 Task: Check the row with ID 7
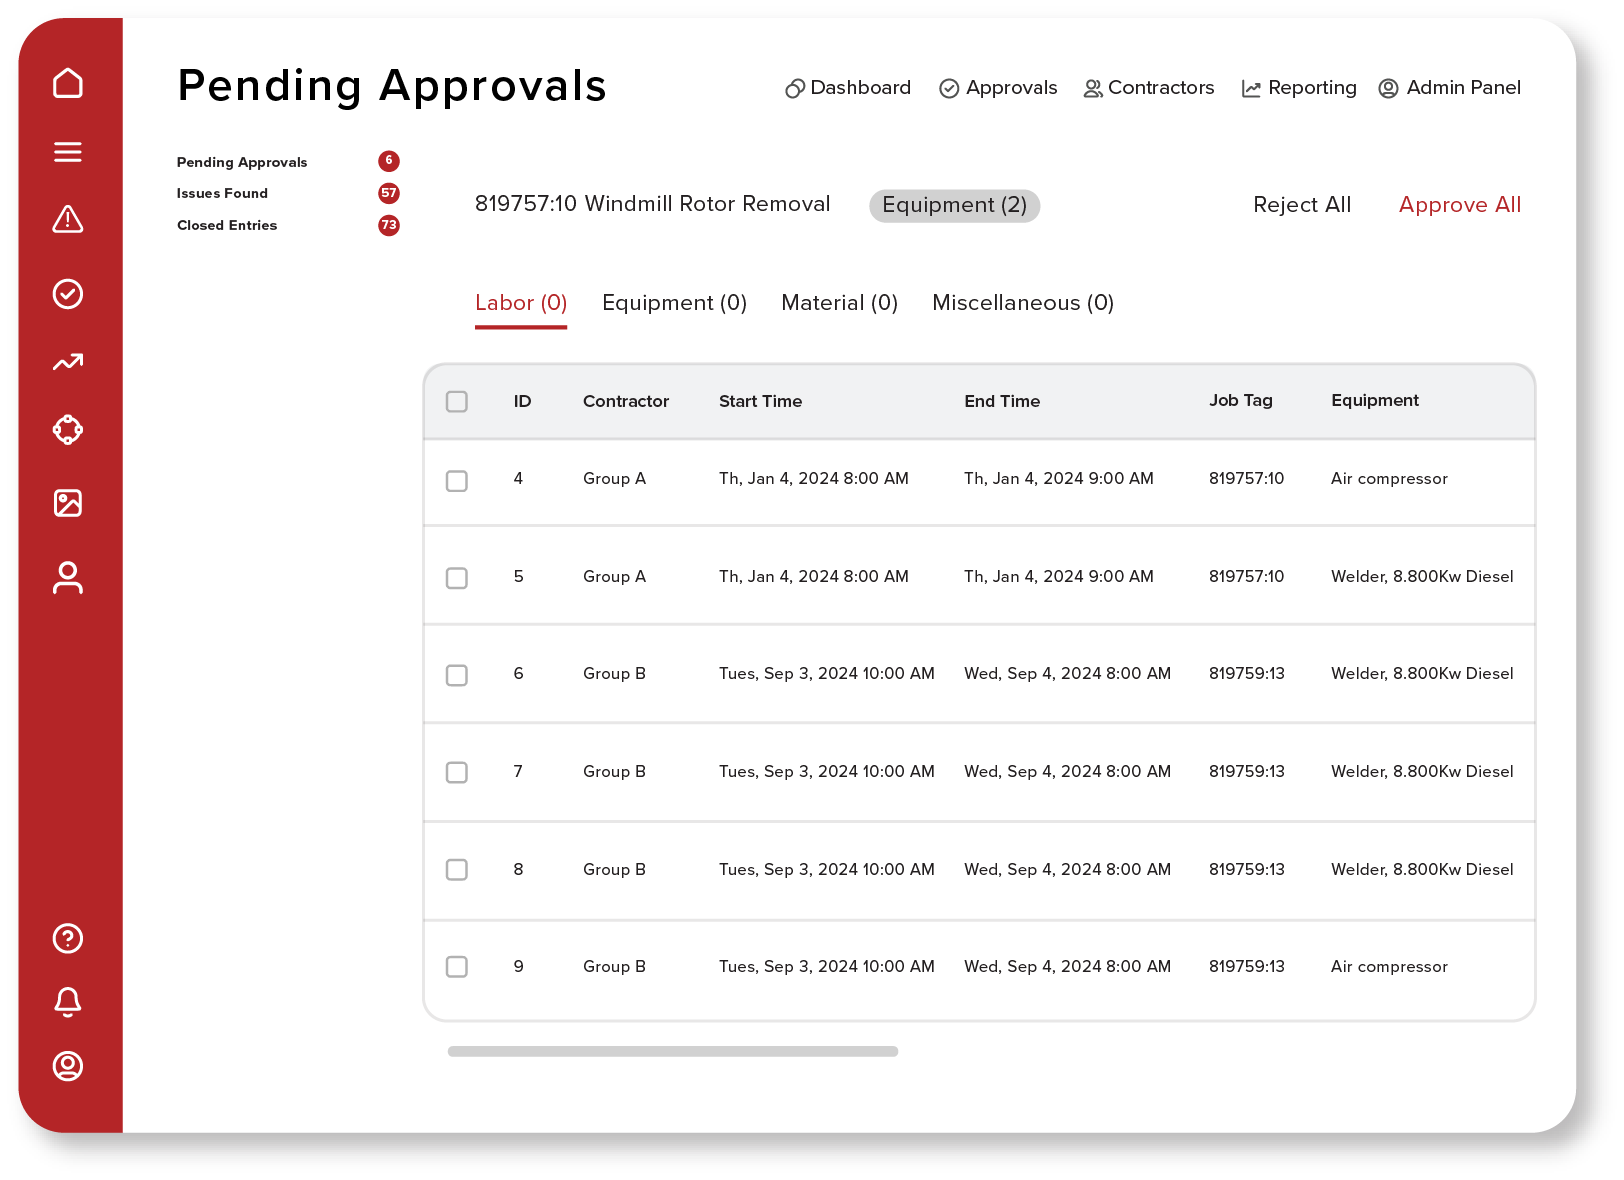(x=457, y=773)
